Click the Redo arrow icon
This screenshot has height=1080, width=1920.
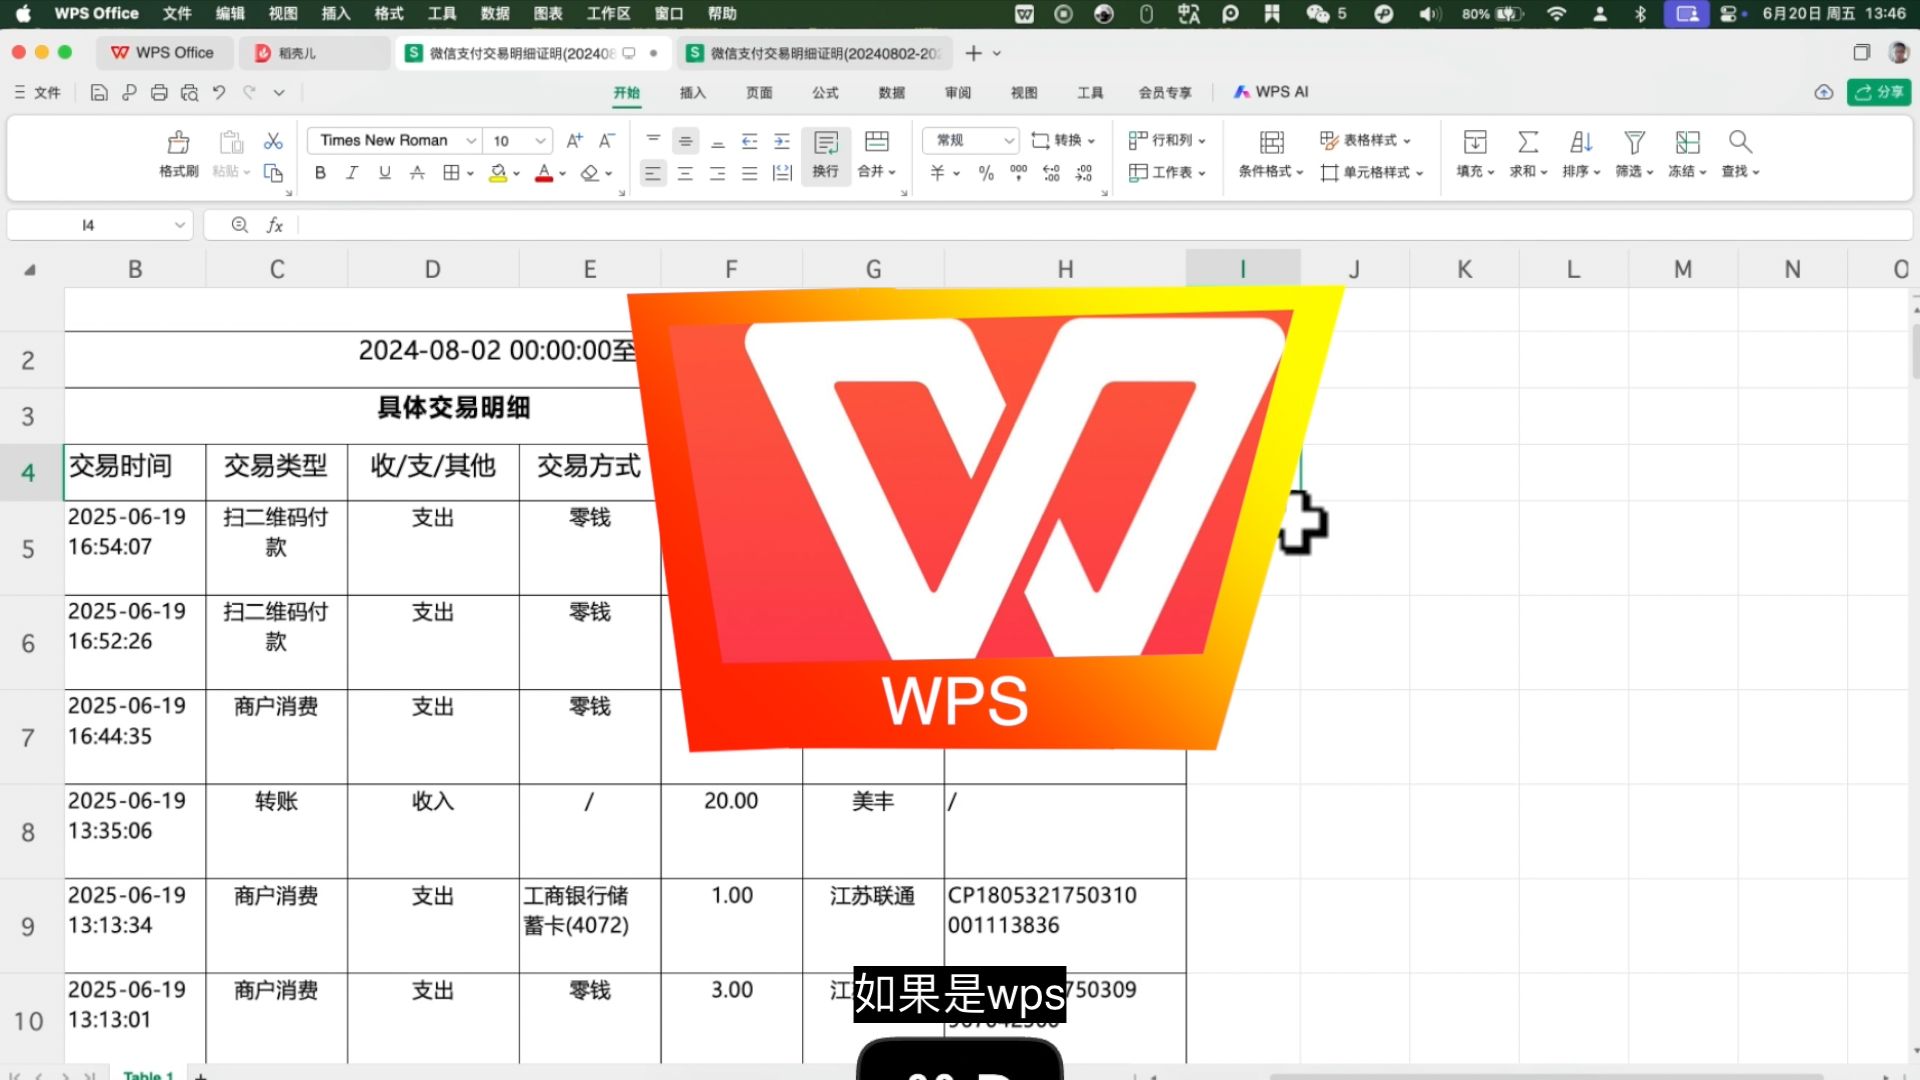click(x=249, y=92)
